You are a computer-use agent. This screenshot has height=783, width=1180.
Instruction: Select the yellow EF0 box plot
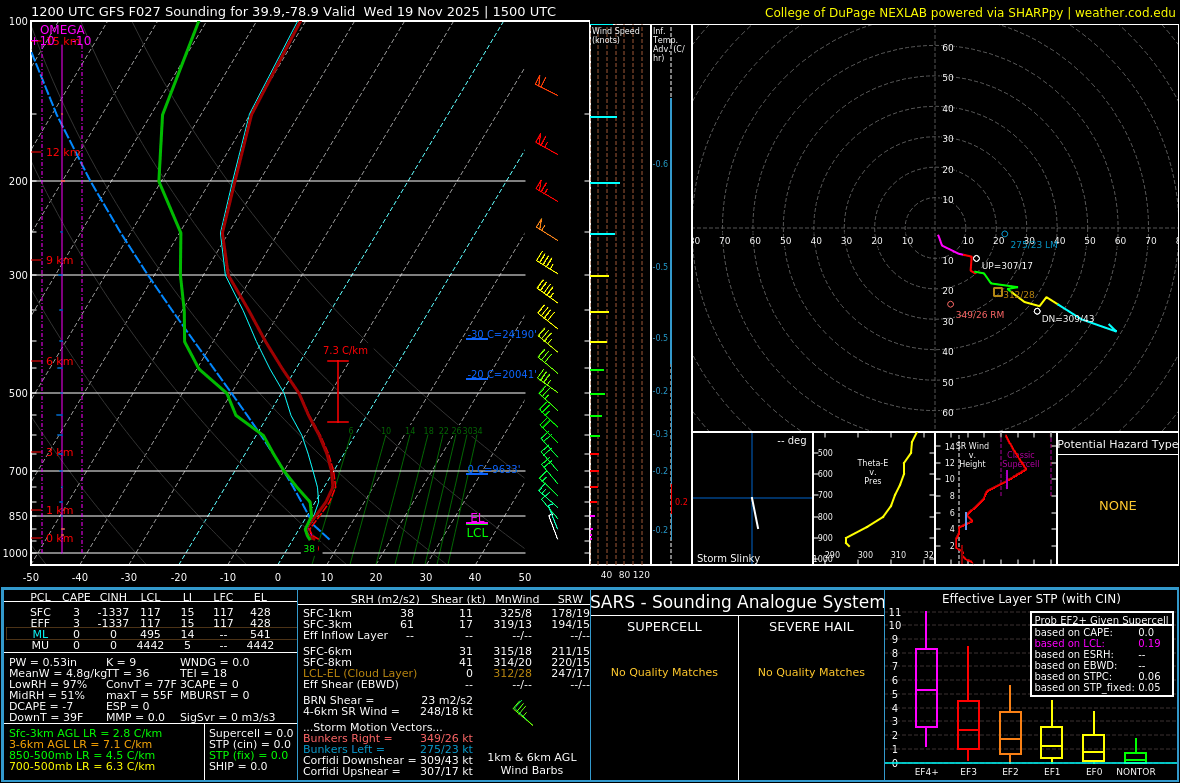coord(1093,747)
